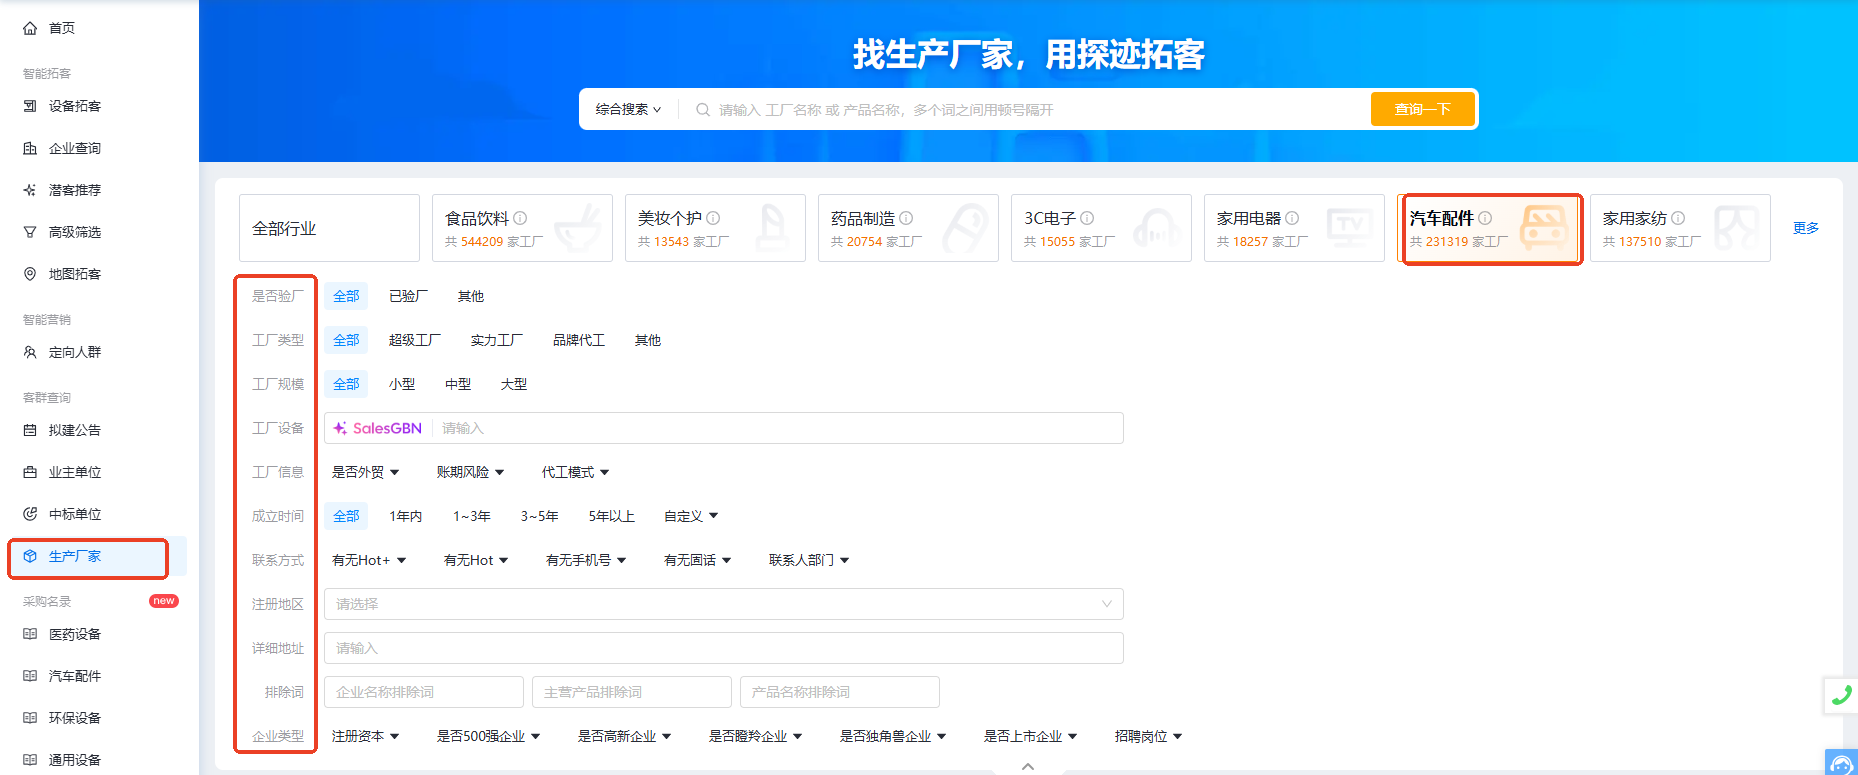Collapse the filter panel with bottom chevron
1858x775 pixels.
[x=1028, y=766]
